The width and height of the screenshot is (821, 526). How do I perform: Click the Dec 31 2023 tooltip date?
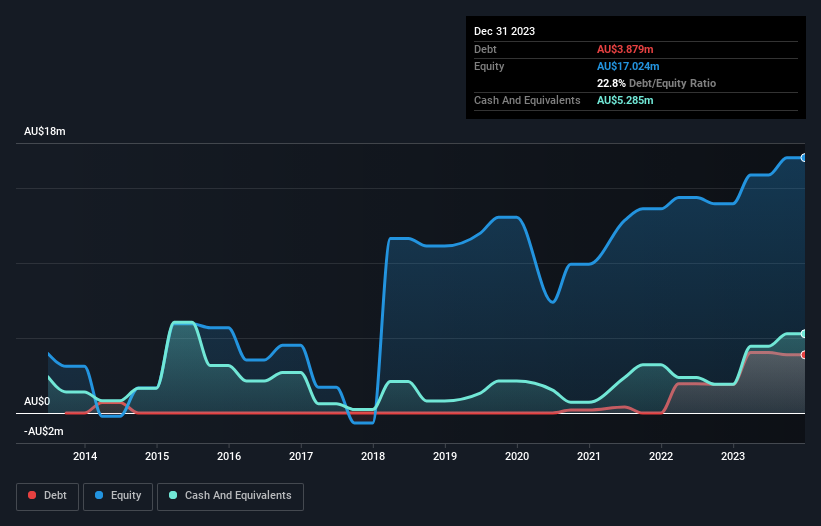(504, 31)
